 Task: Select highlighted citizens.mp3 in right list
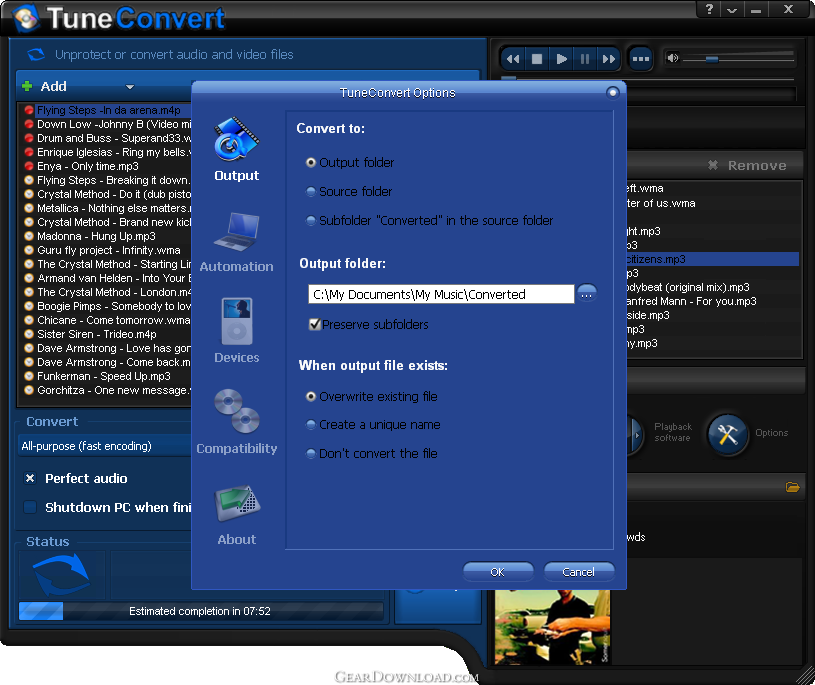[713, 259]
